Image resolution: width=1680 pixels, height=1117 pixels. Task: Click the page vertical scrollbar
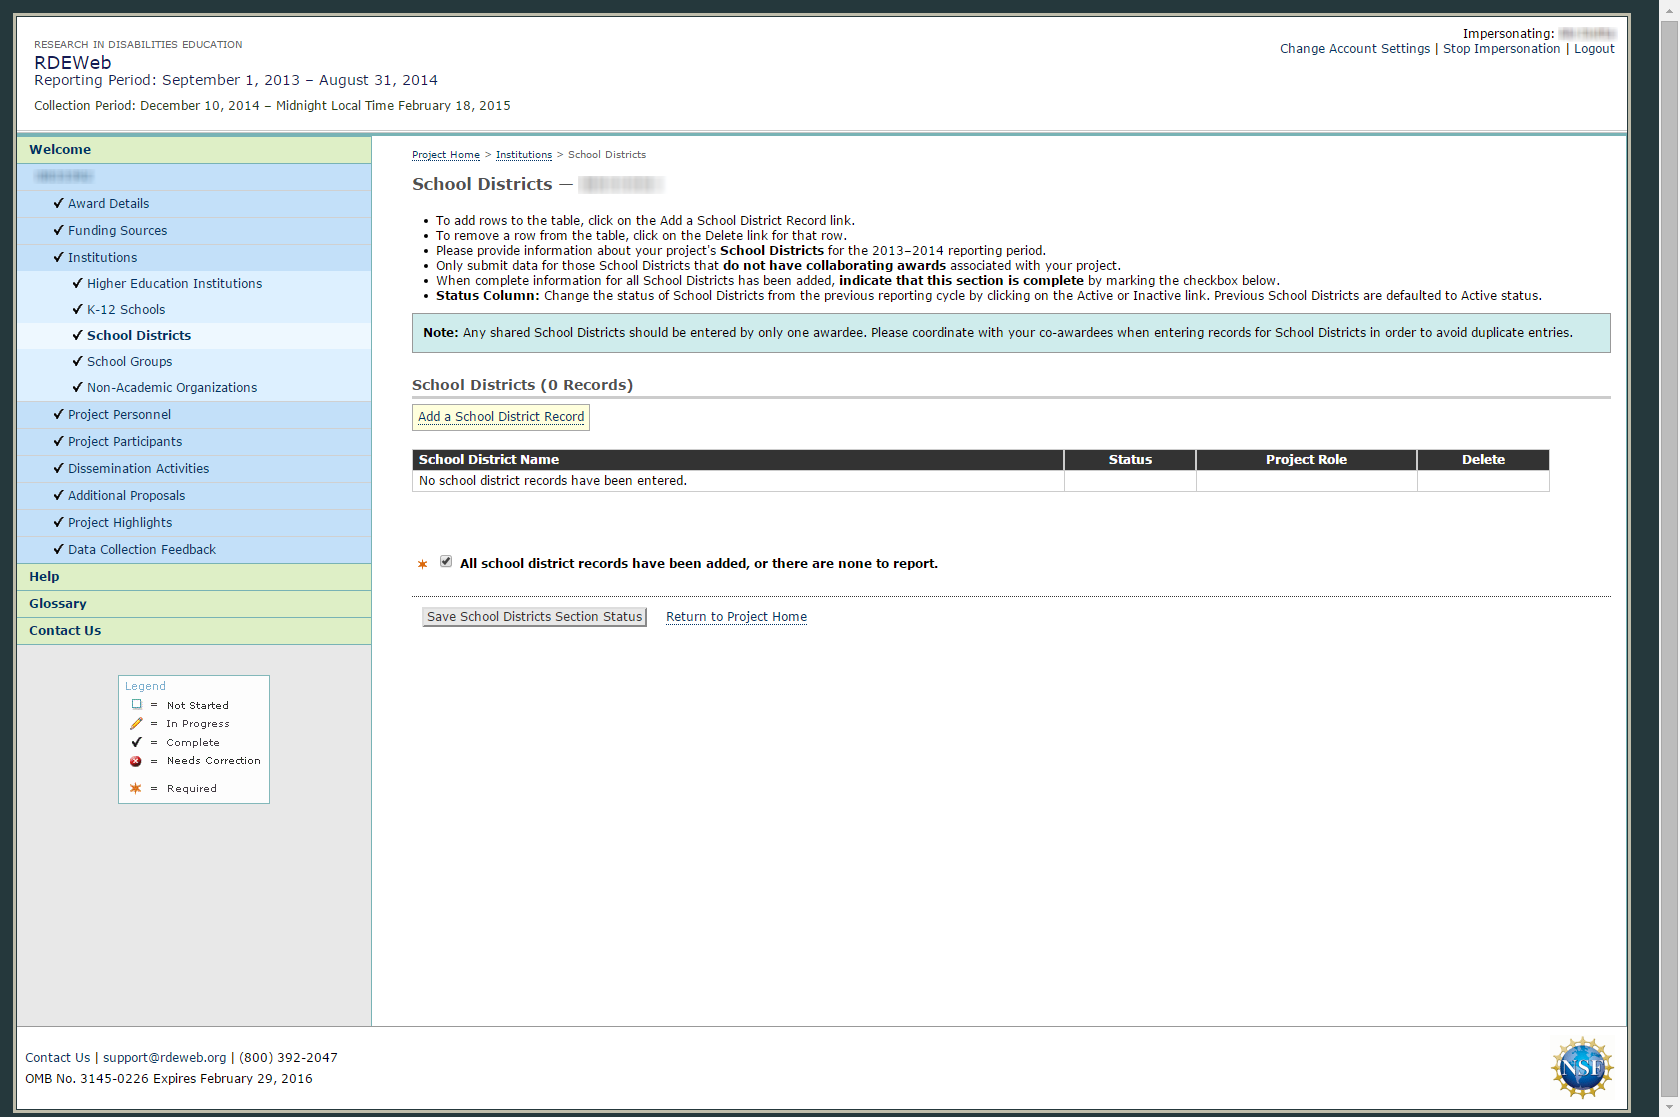(x=1669, y=558)
